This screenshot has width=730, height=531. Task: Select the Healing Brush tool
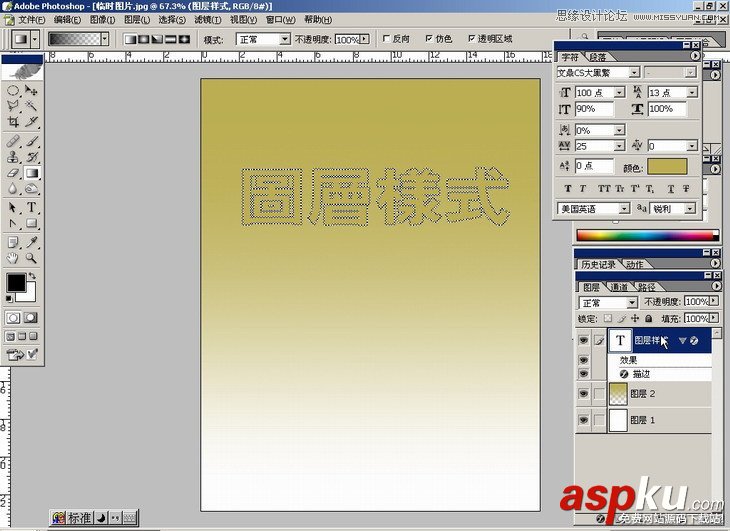coord(13,141)
